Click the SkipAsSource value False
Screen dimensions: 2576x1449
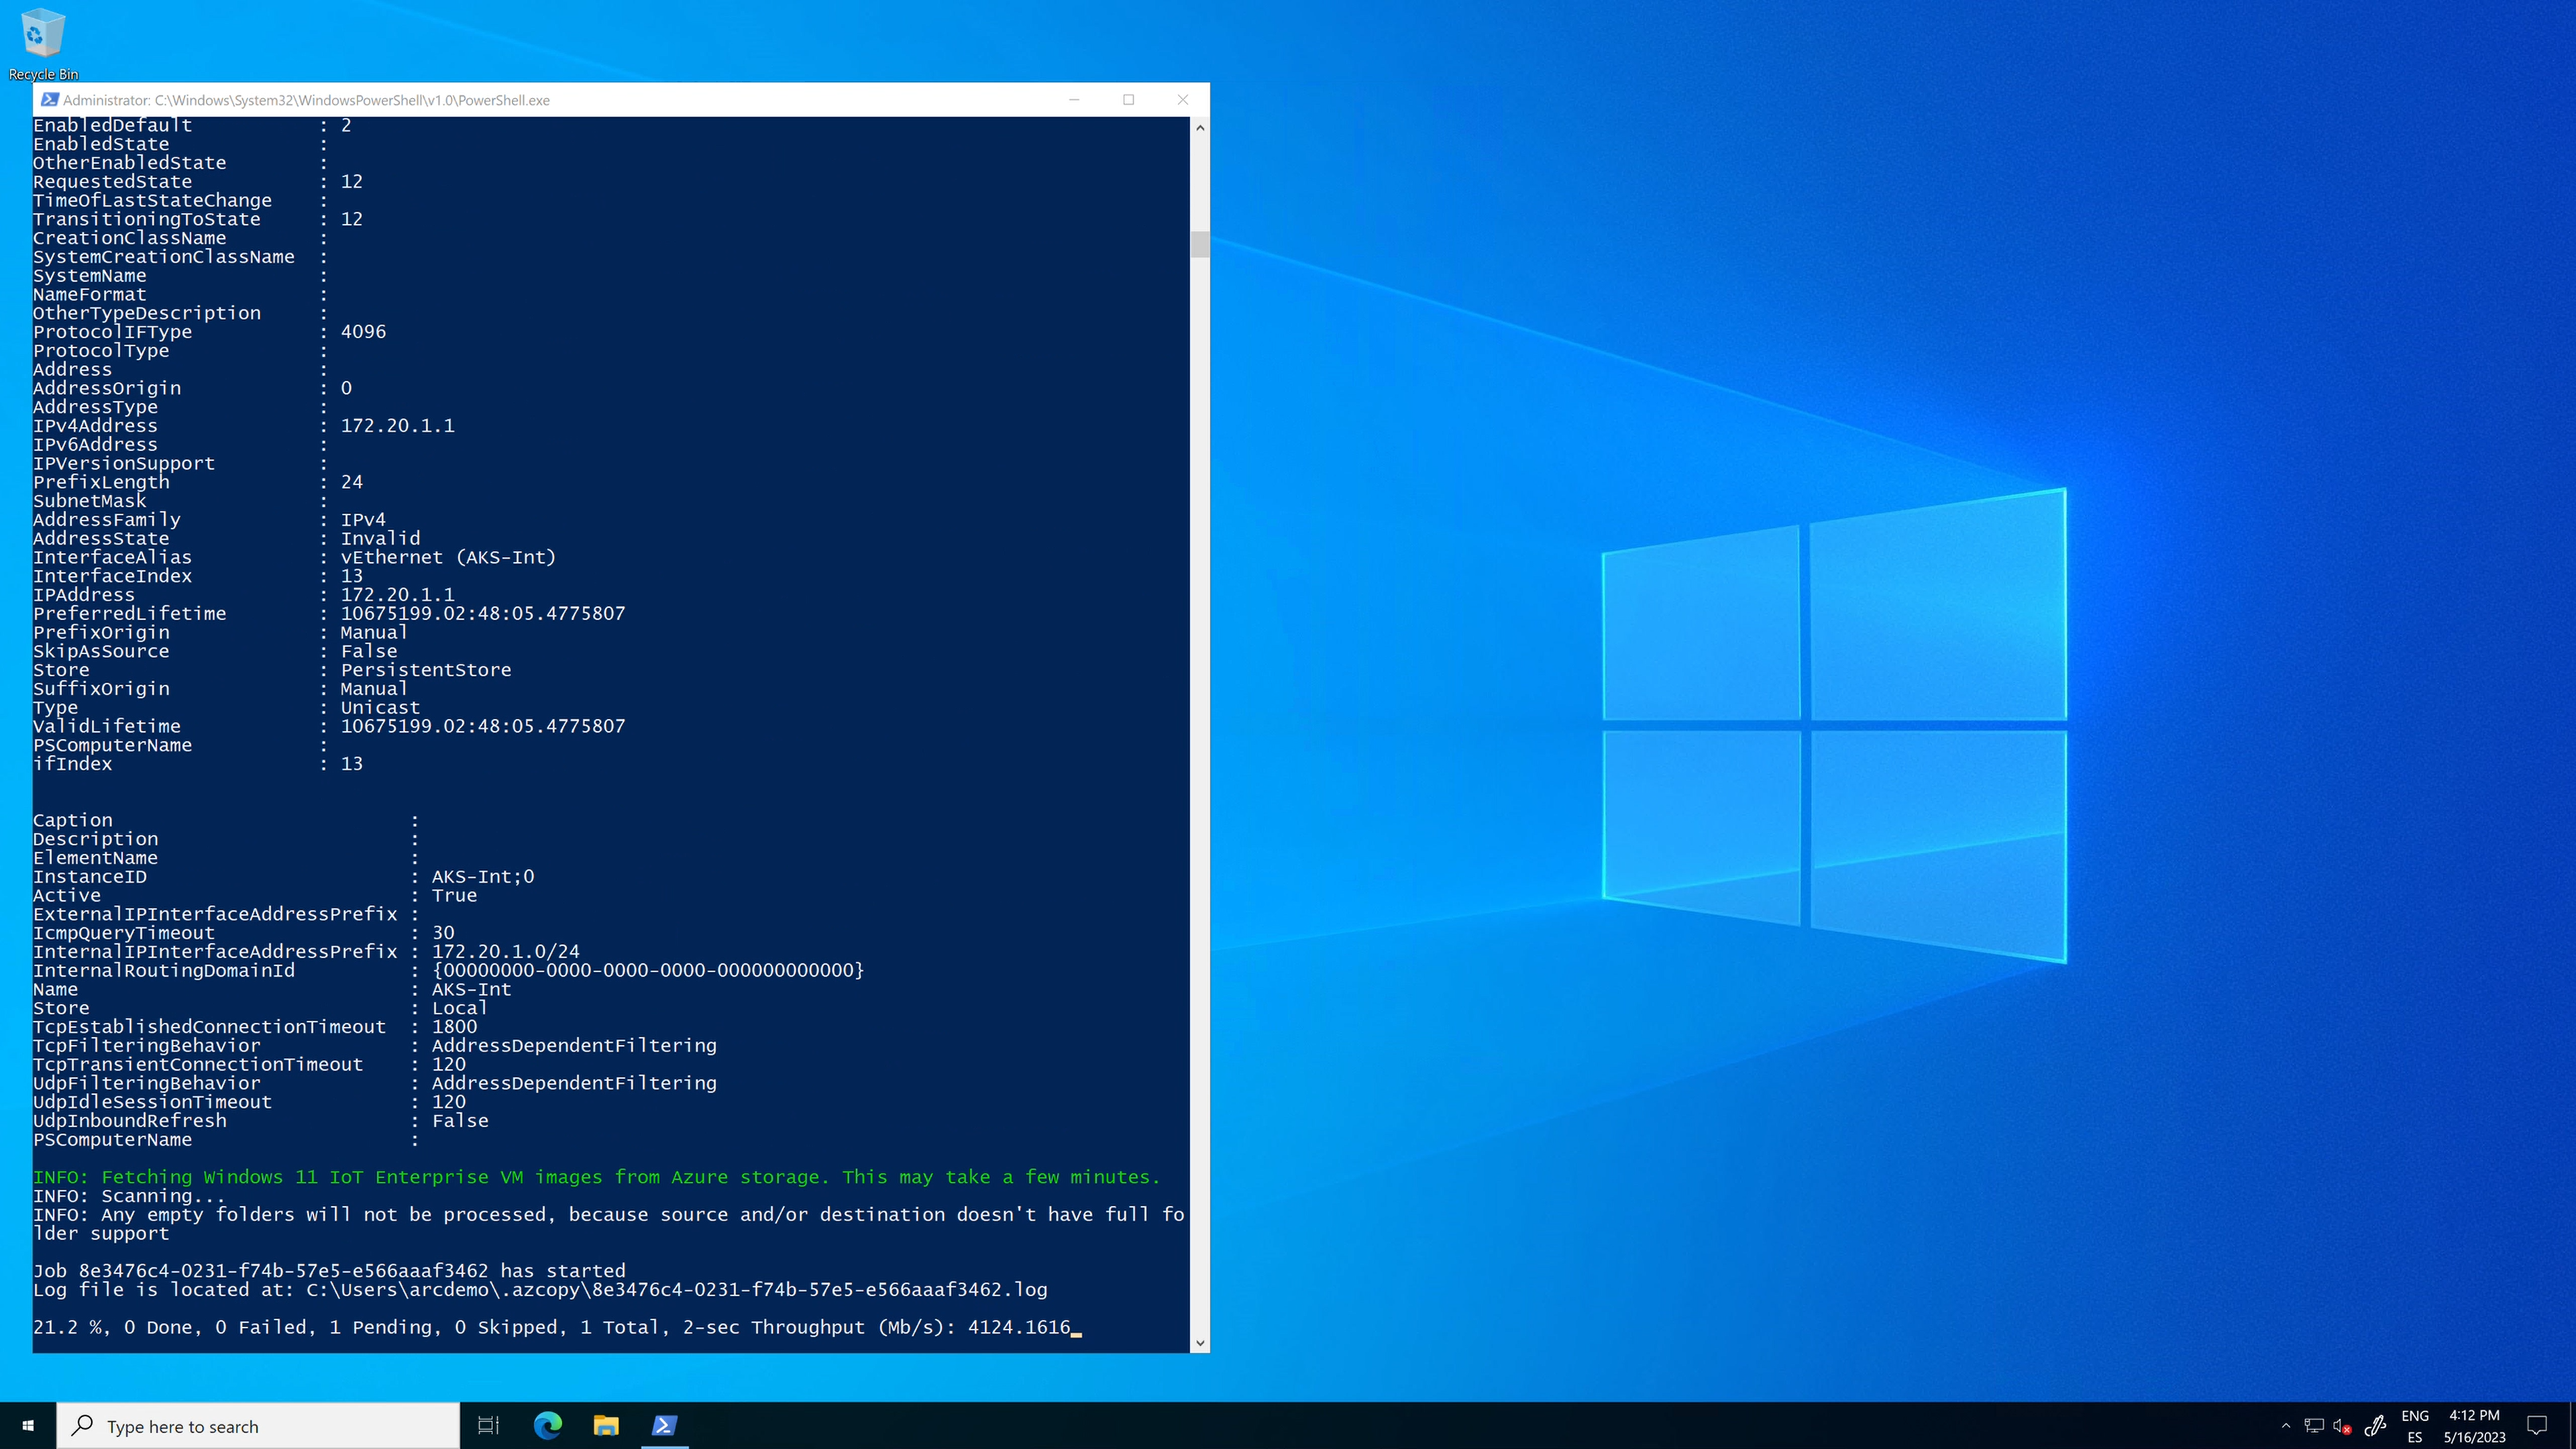[x=369, y=652]
